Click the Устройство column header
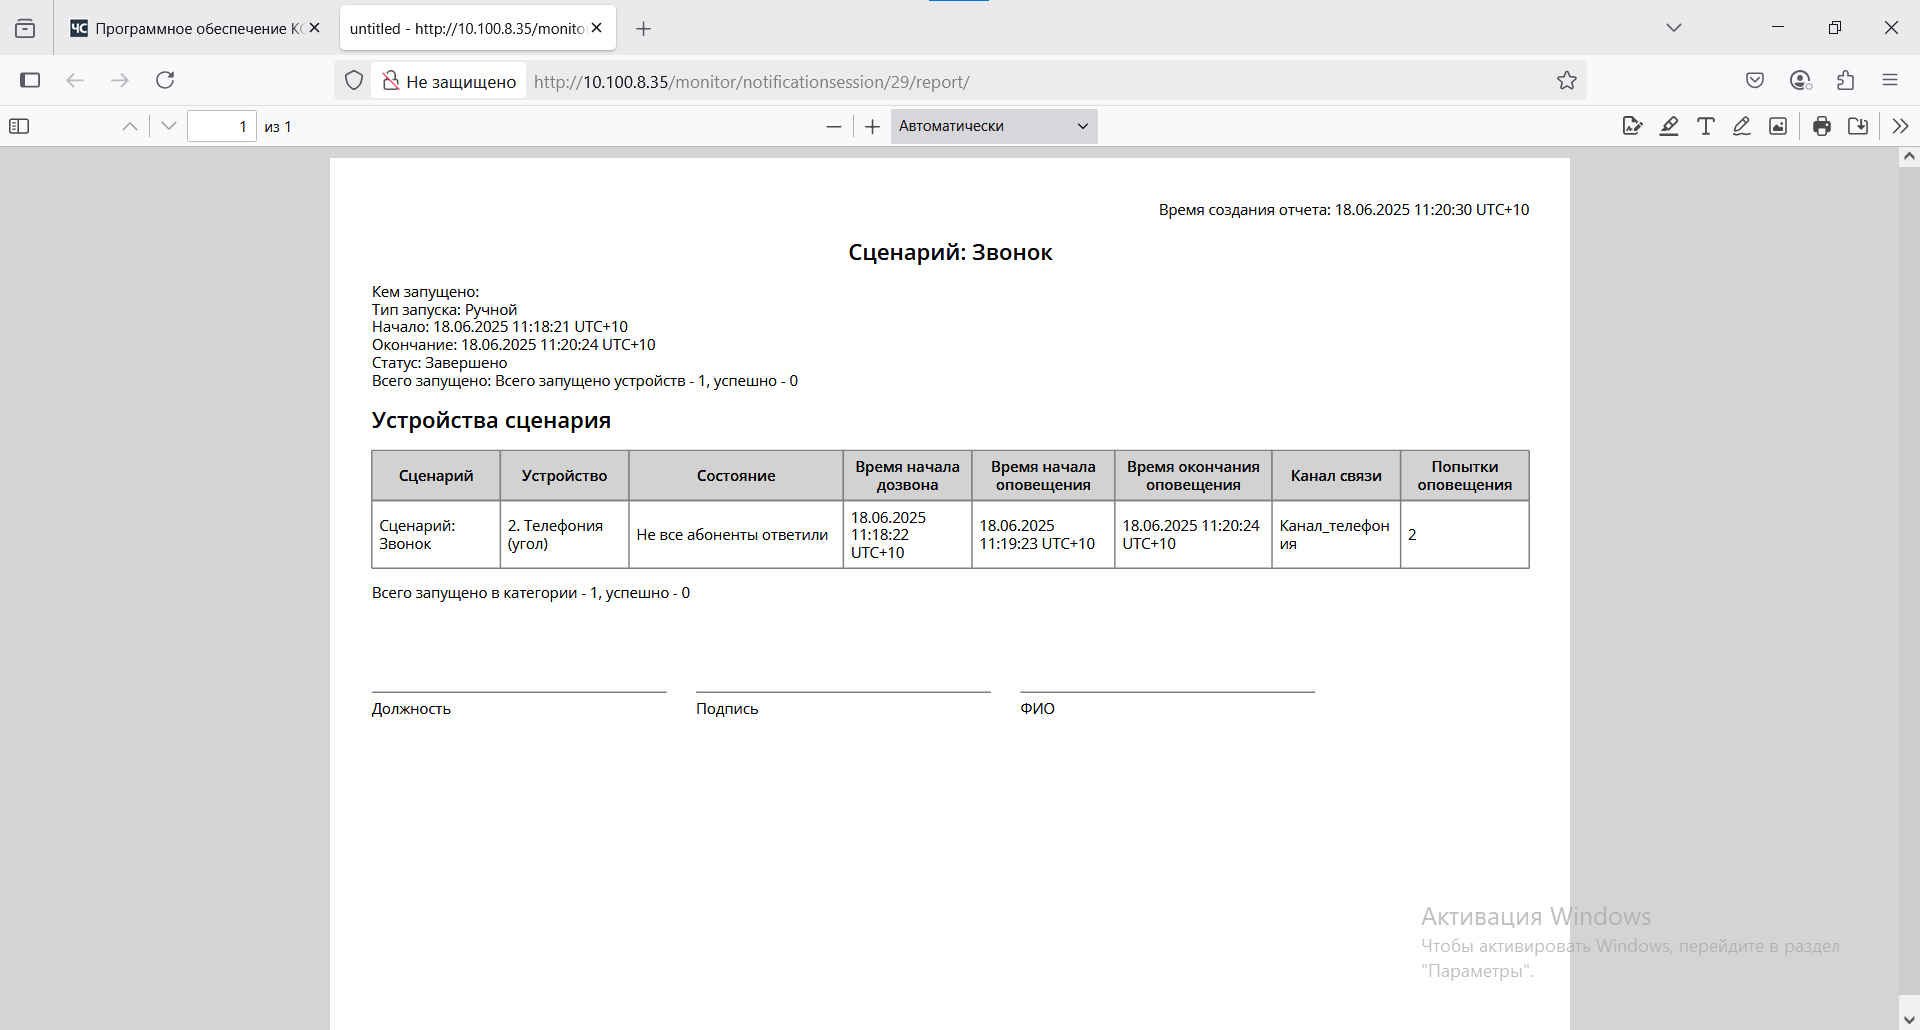The image size is (1920, 1030). pos(564,476)
